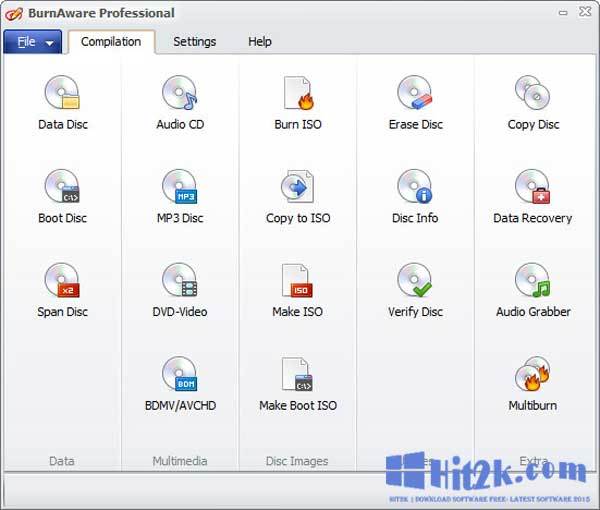
Task: Switch to the Compilation tab
Action: (x=111, y=42)
